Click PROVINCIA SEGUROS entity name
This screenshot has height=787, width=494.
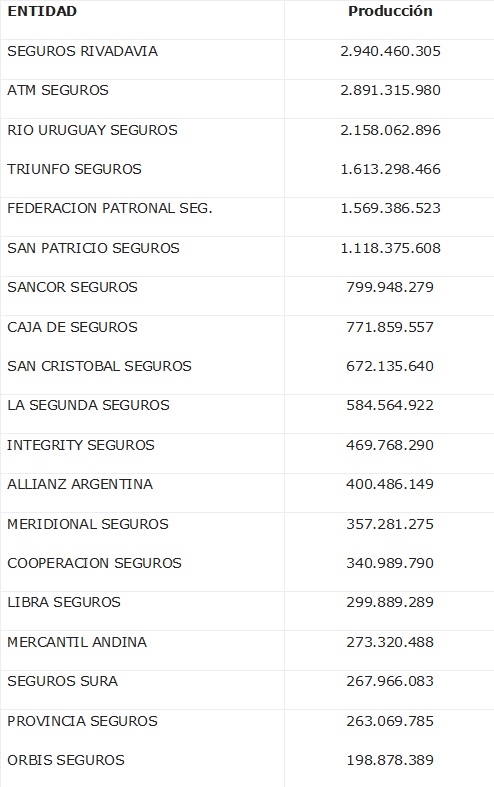(82, 721)
